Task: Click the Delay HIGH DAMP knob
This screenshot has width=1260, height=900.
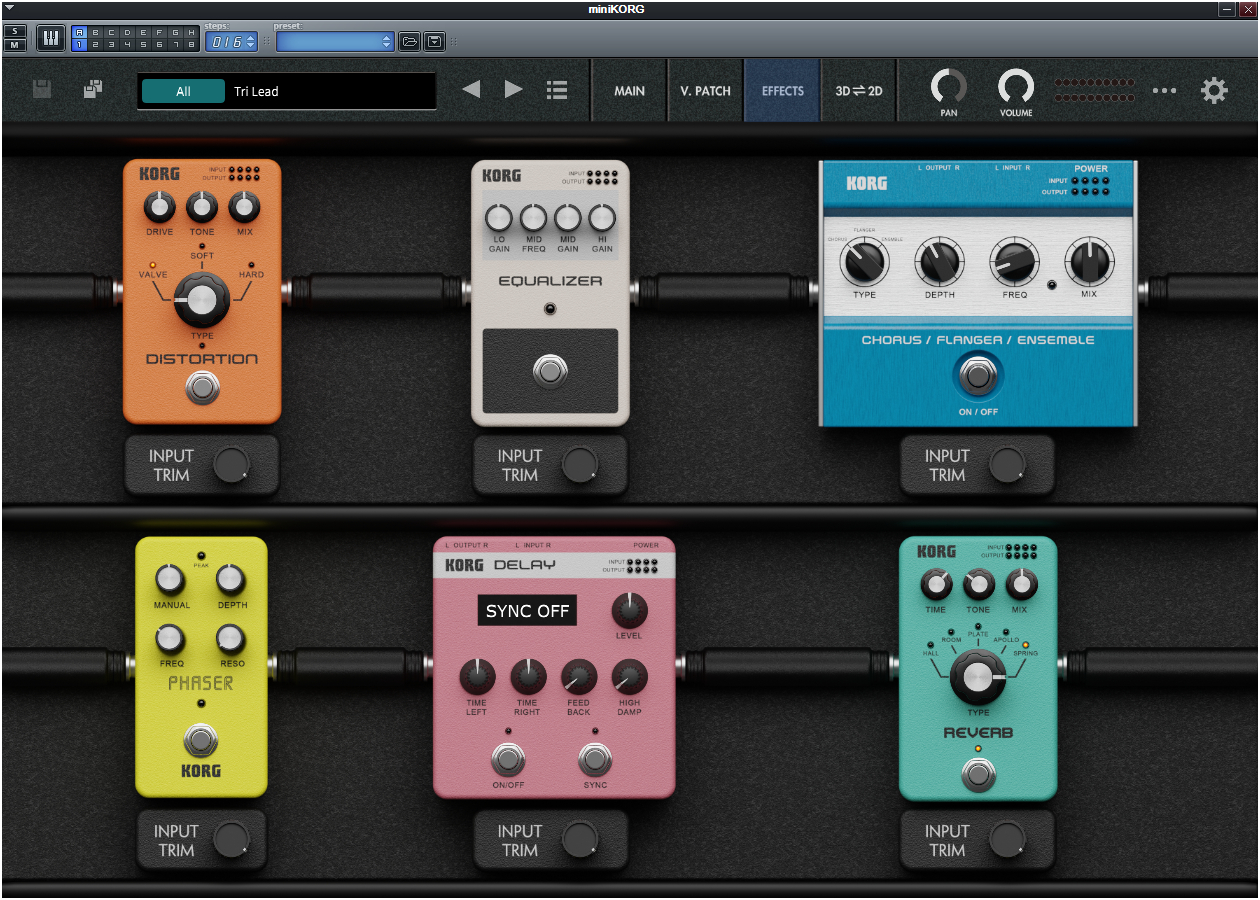Action: [x=629, y=677]
